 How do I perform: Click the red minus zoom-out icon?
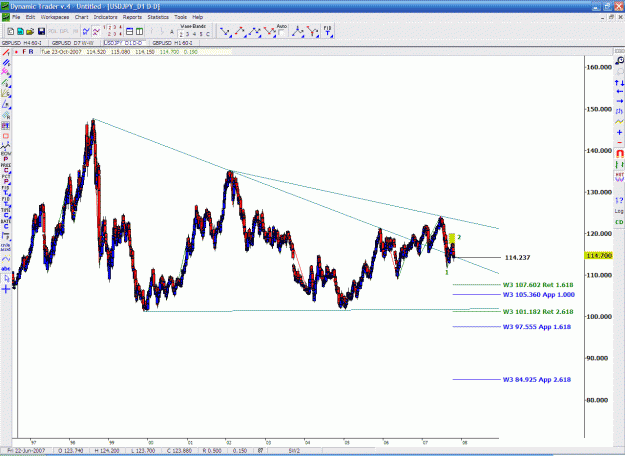pos(619,142)
